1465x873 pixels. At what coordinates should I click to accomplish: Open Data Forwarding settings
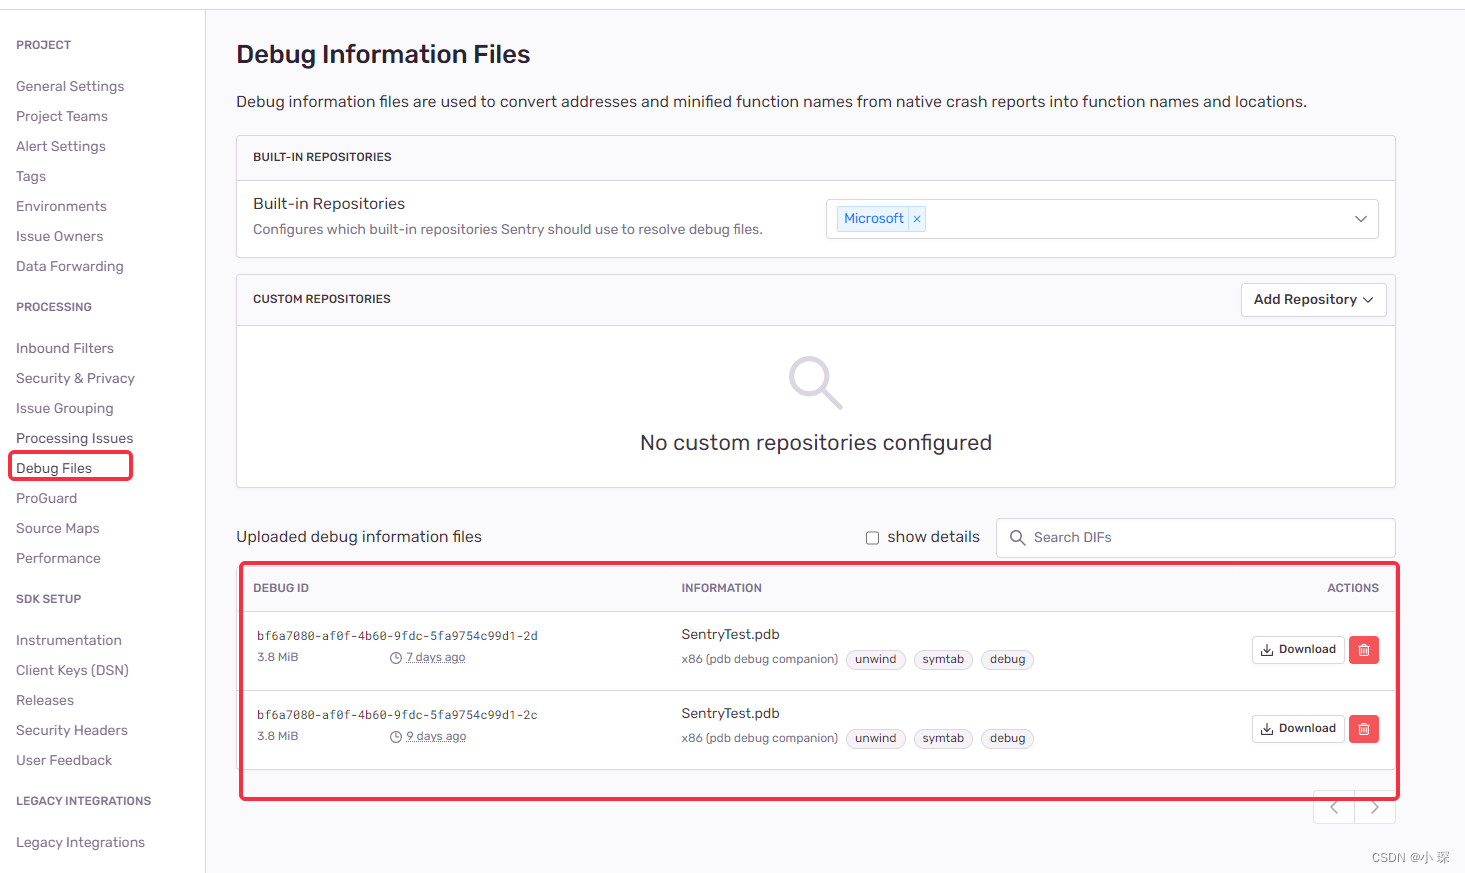70,266
